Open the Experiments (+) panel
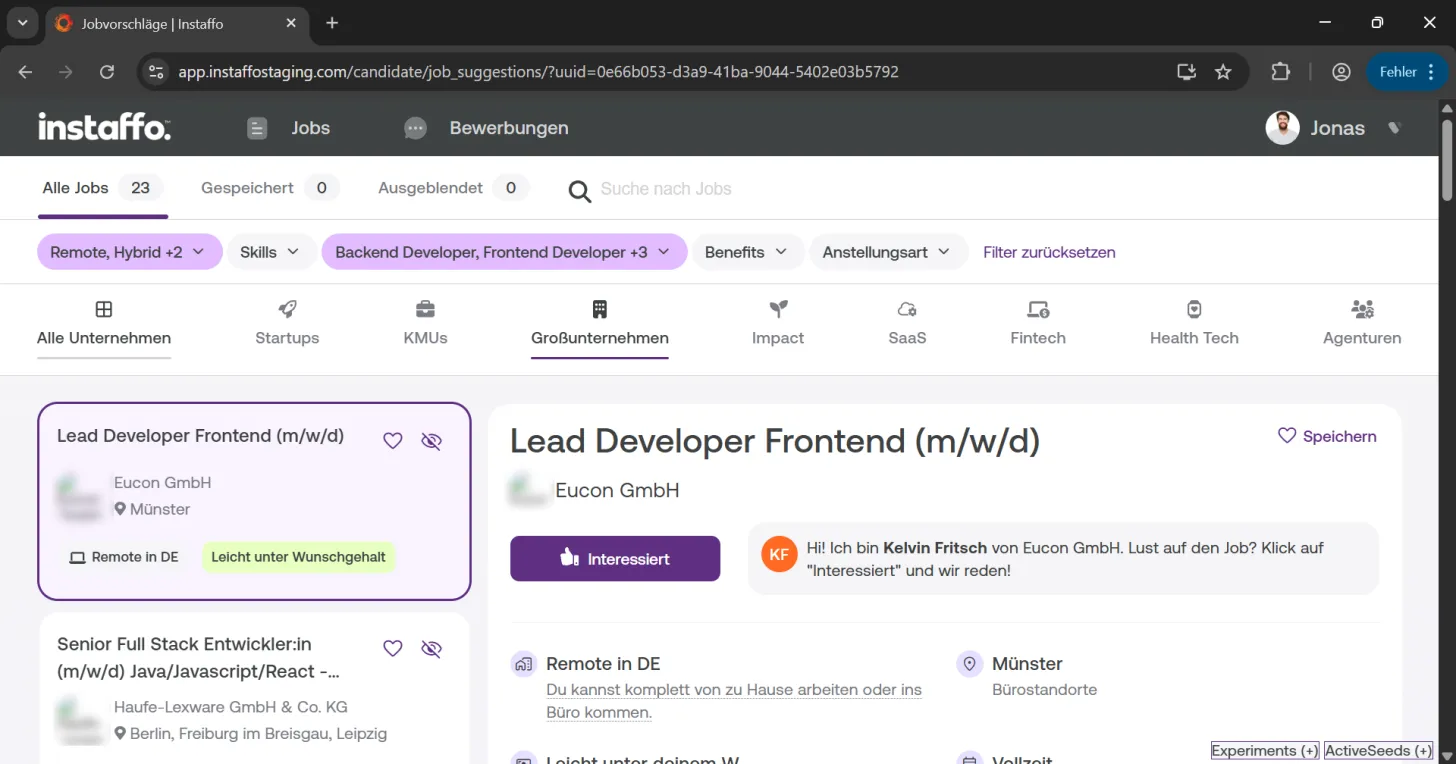The image size is (1456, 764). click(x=1265, y=751)
